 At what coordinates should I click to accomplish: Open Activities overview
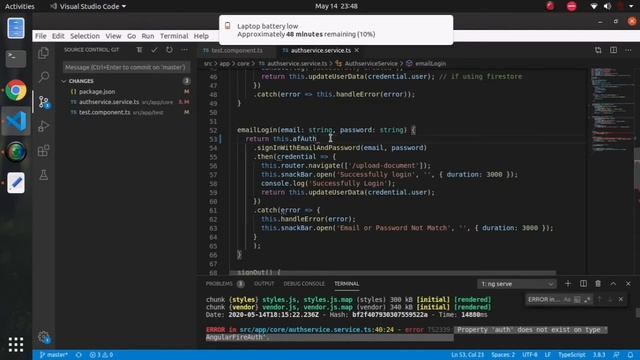click(20, 6)
